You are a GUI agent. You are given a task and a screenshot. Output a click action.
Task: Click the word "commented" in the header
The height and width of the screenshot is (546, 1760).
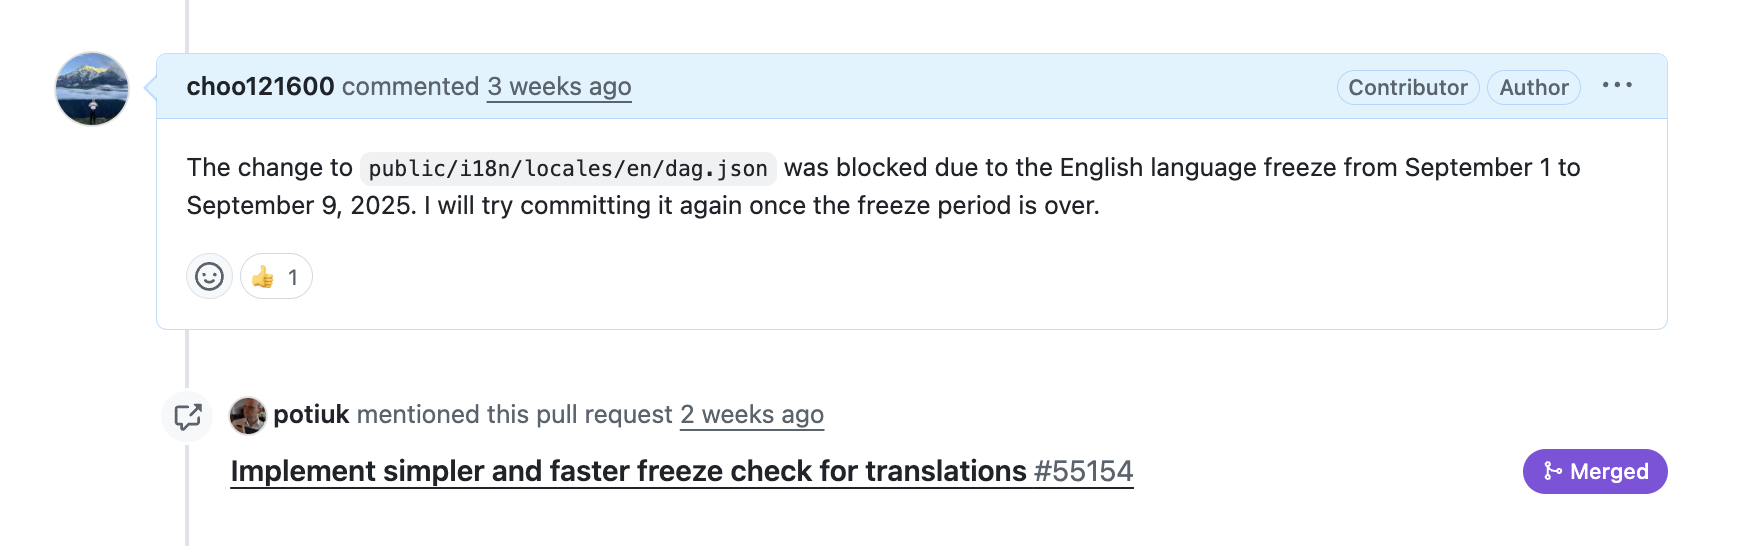pyautogui.click(x=411, y=87)
